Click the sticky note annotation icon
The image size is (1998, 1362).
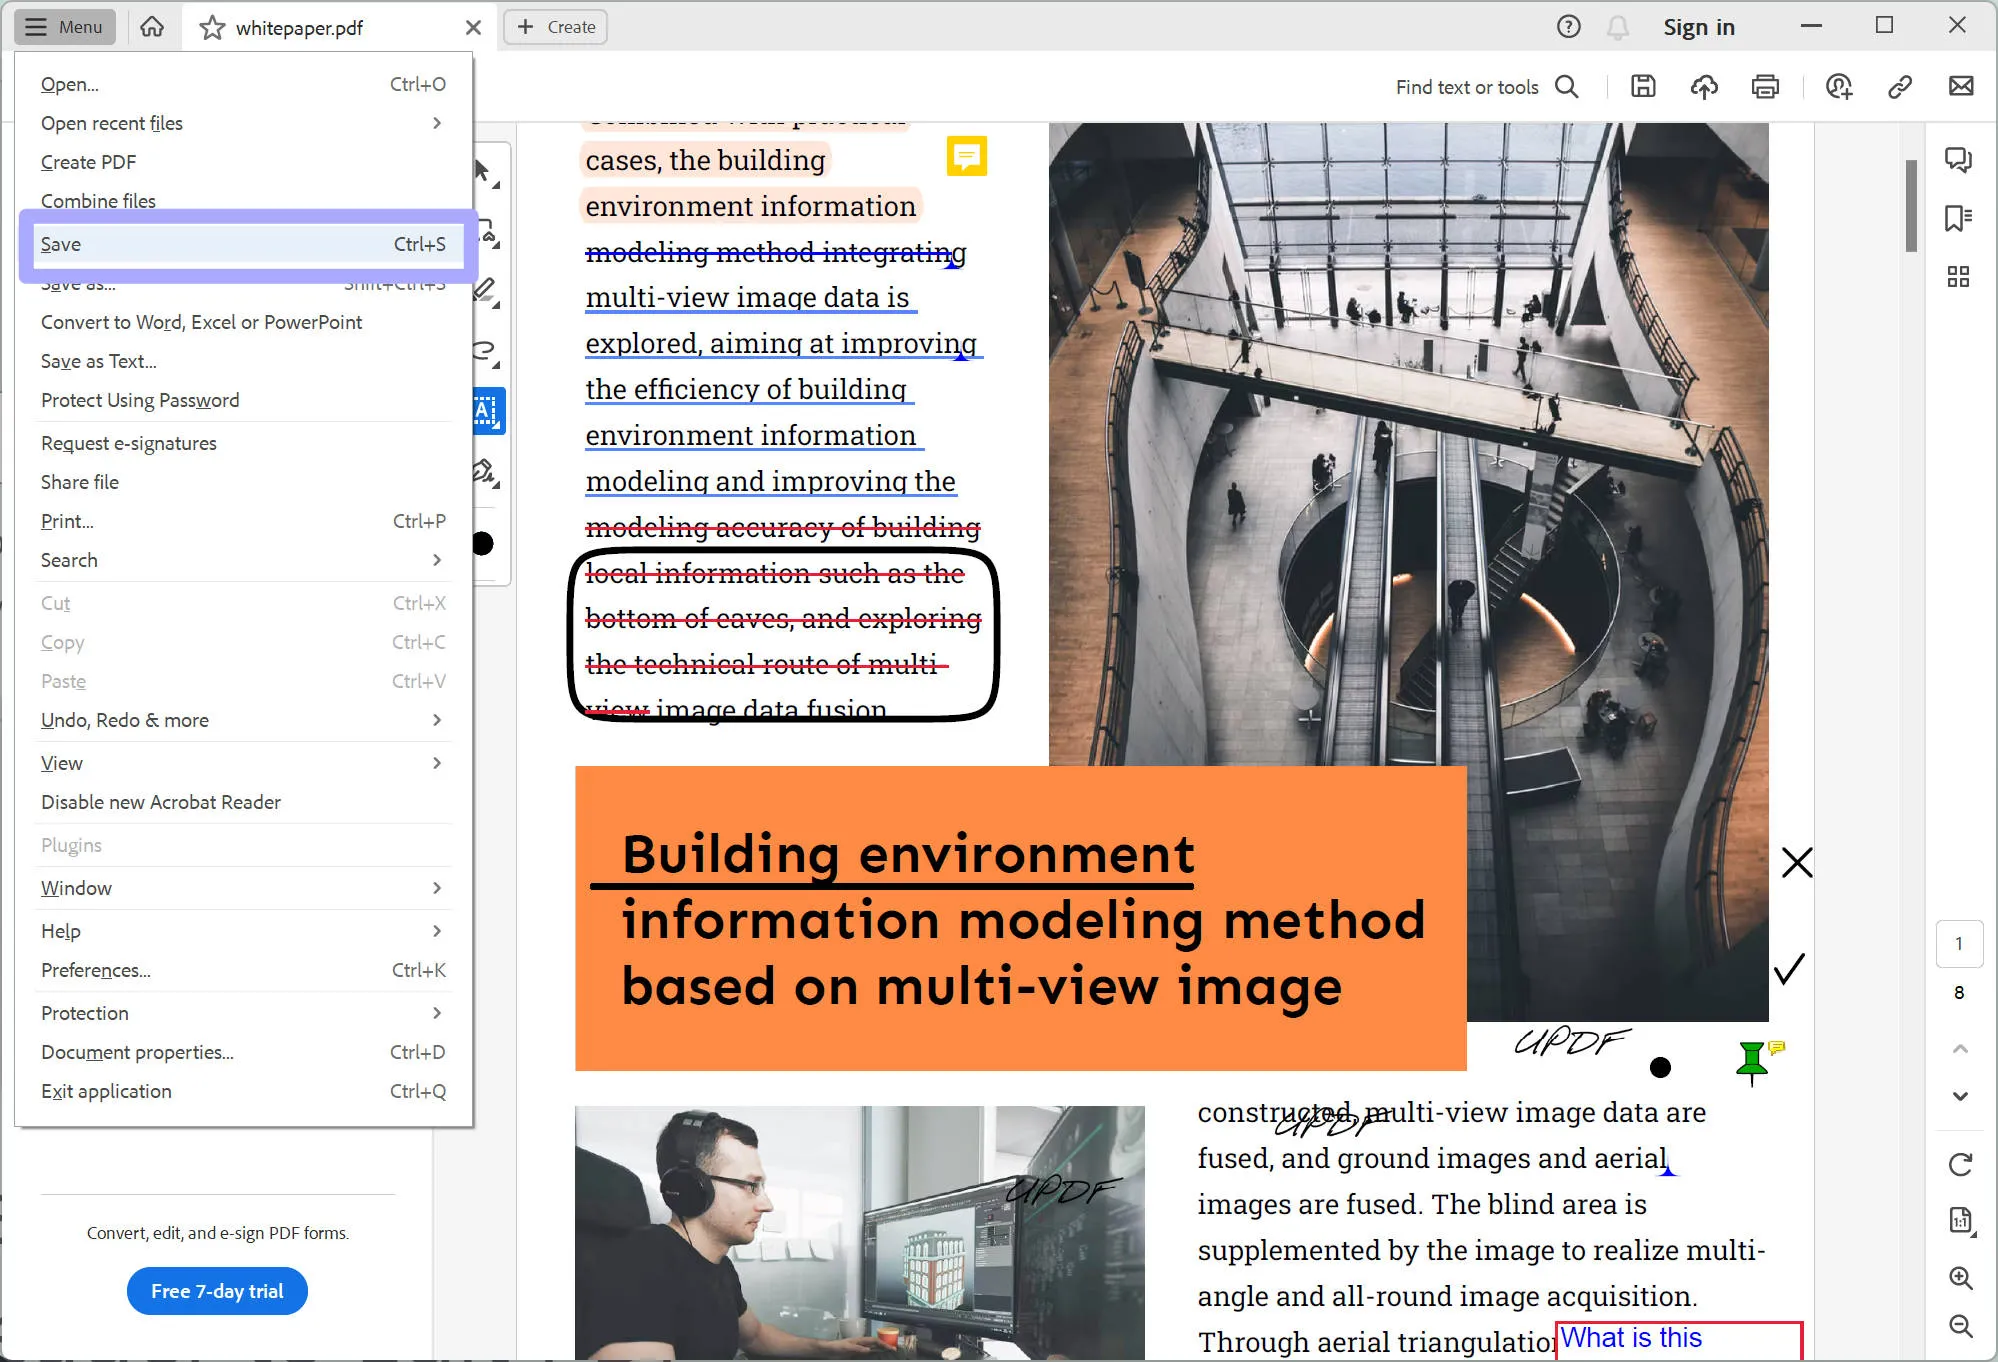pyautogui.click(x=967, y=155)
